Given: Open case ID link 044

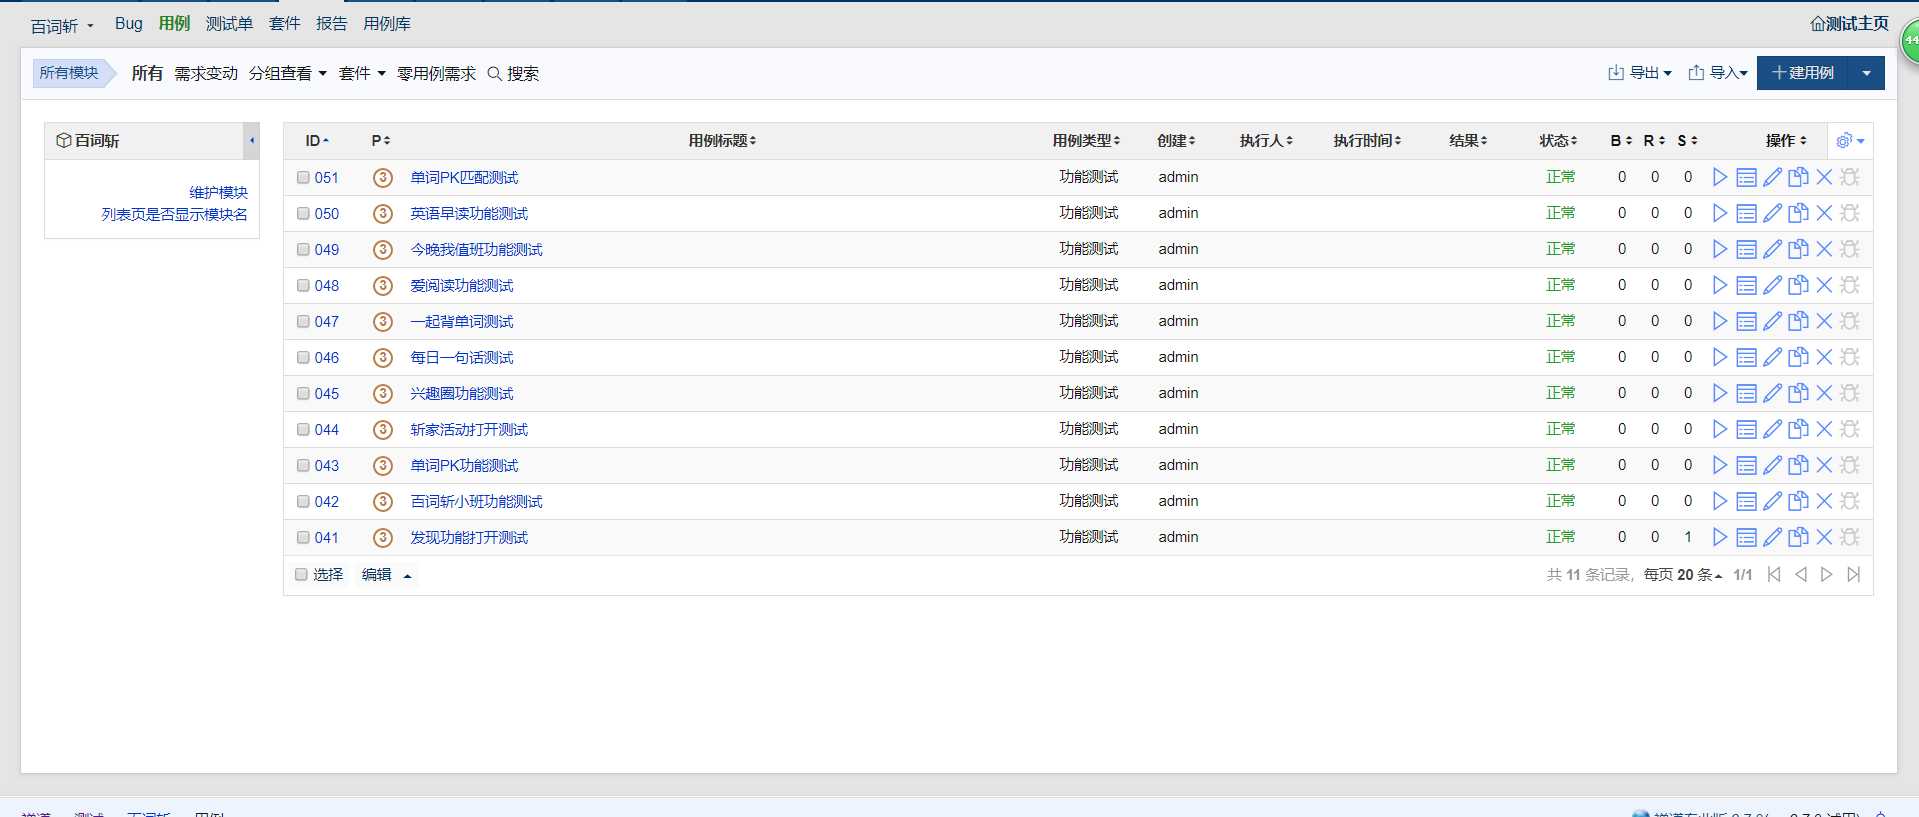Looking at the screenshot, I should tap(327, 429).
